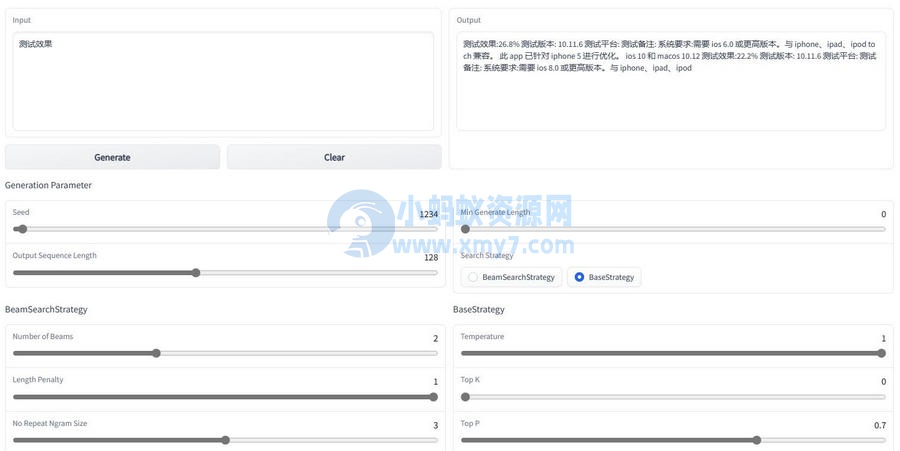Click the Number of Beams slider handle
Screen dimensions: 900x451
(x=156, y=353)
